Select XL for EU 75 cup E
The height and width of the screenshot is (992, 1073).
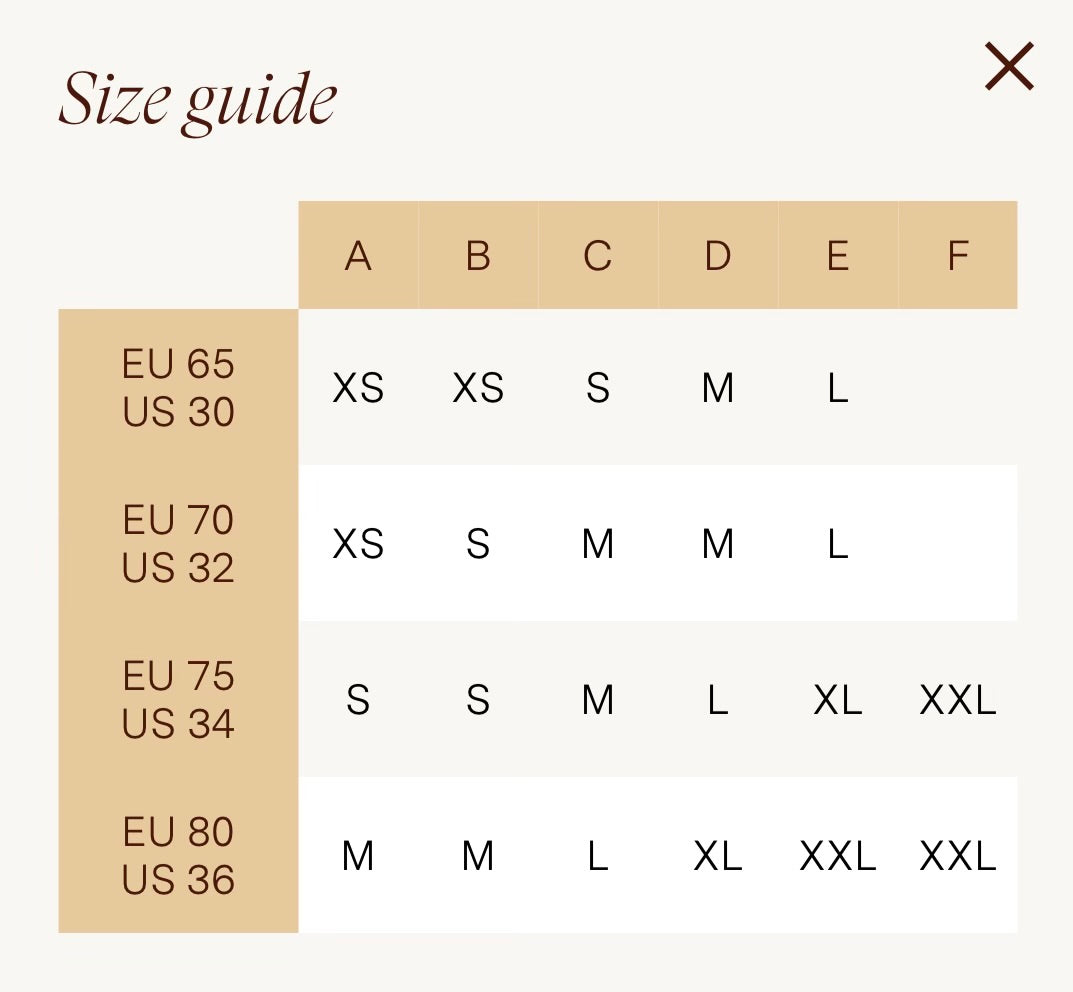point(838,699)
